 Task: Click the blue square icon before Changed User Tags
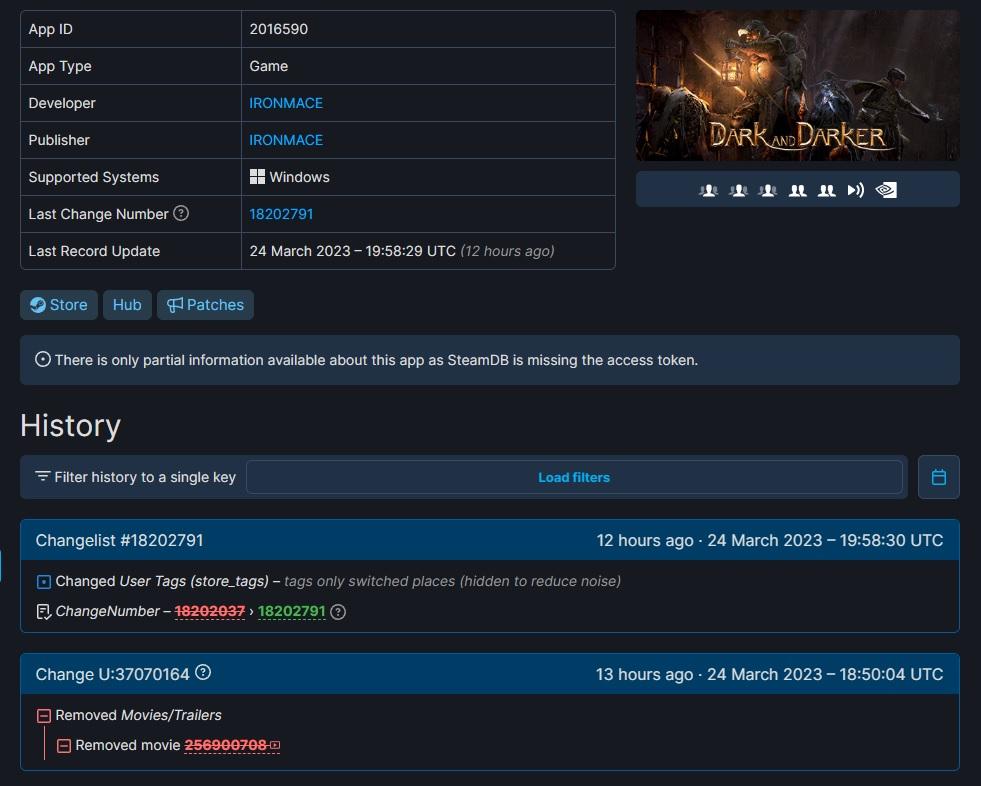(43, 581)
